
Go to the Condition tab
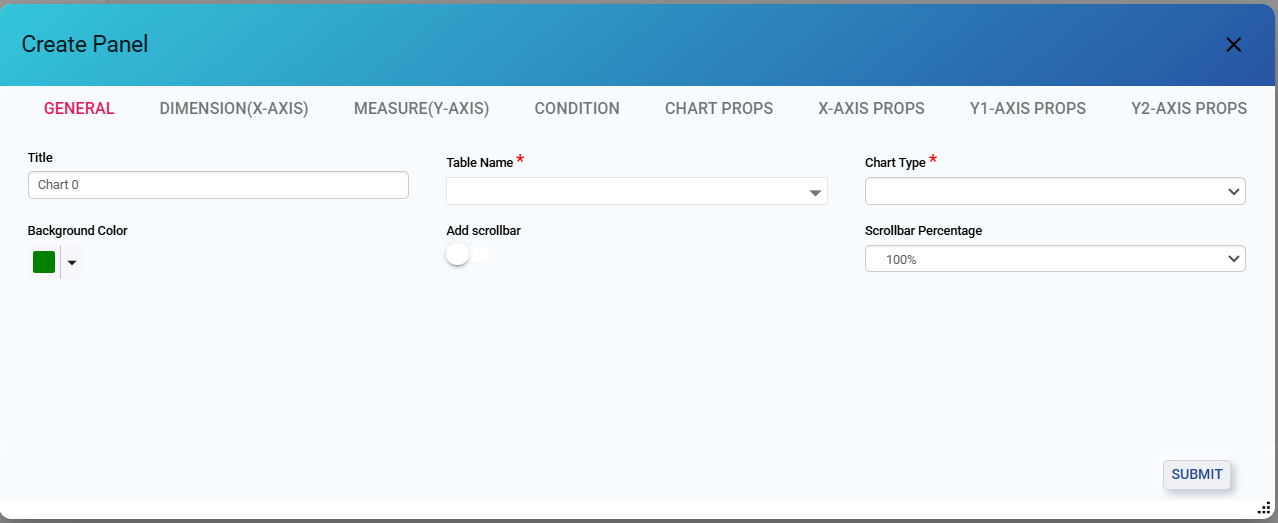(577, 108)
